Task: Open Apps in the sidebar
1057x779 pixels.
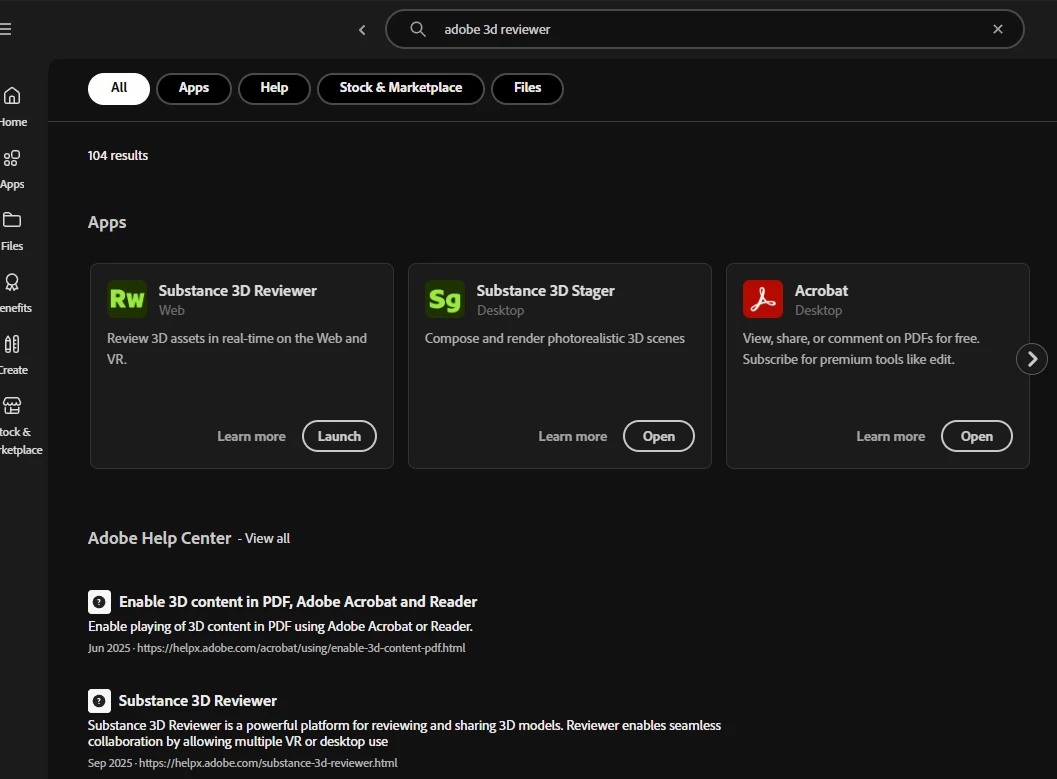Action: click(x=12, y=169)
